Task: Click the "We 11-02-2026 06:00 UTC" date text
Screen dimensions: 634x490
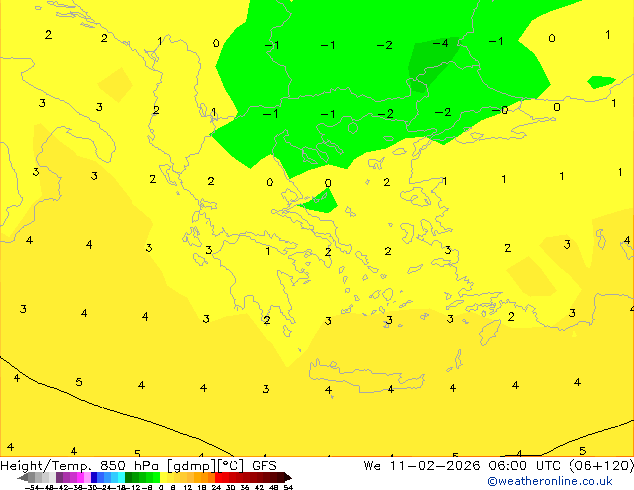Action: tap(464, 466)
